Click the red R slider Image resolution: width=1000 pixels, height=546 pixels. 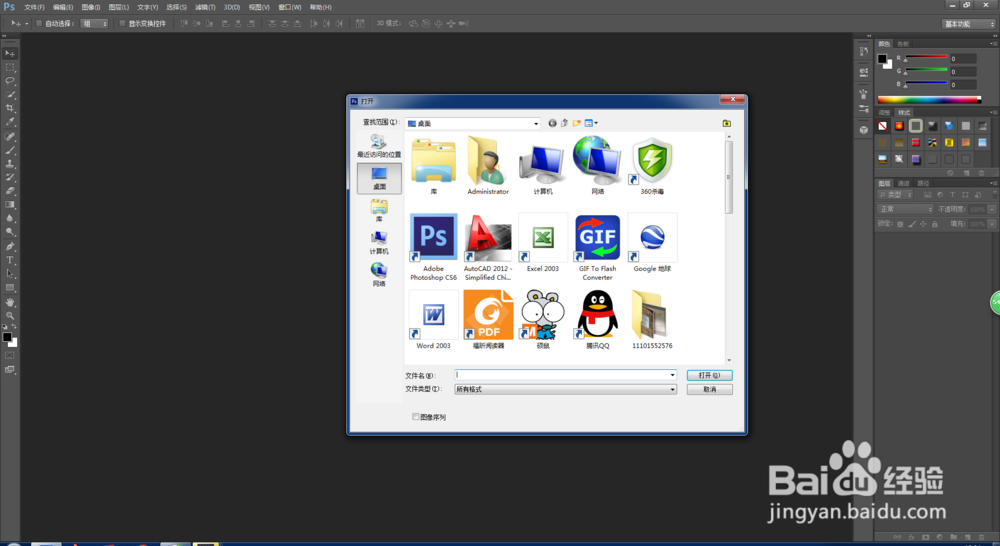pyautogui.click(x=926, y=57)
